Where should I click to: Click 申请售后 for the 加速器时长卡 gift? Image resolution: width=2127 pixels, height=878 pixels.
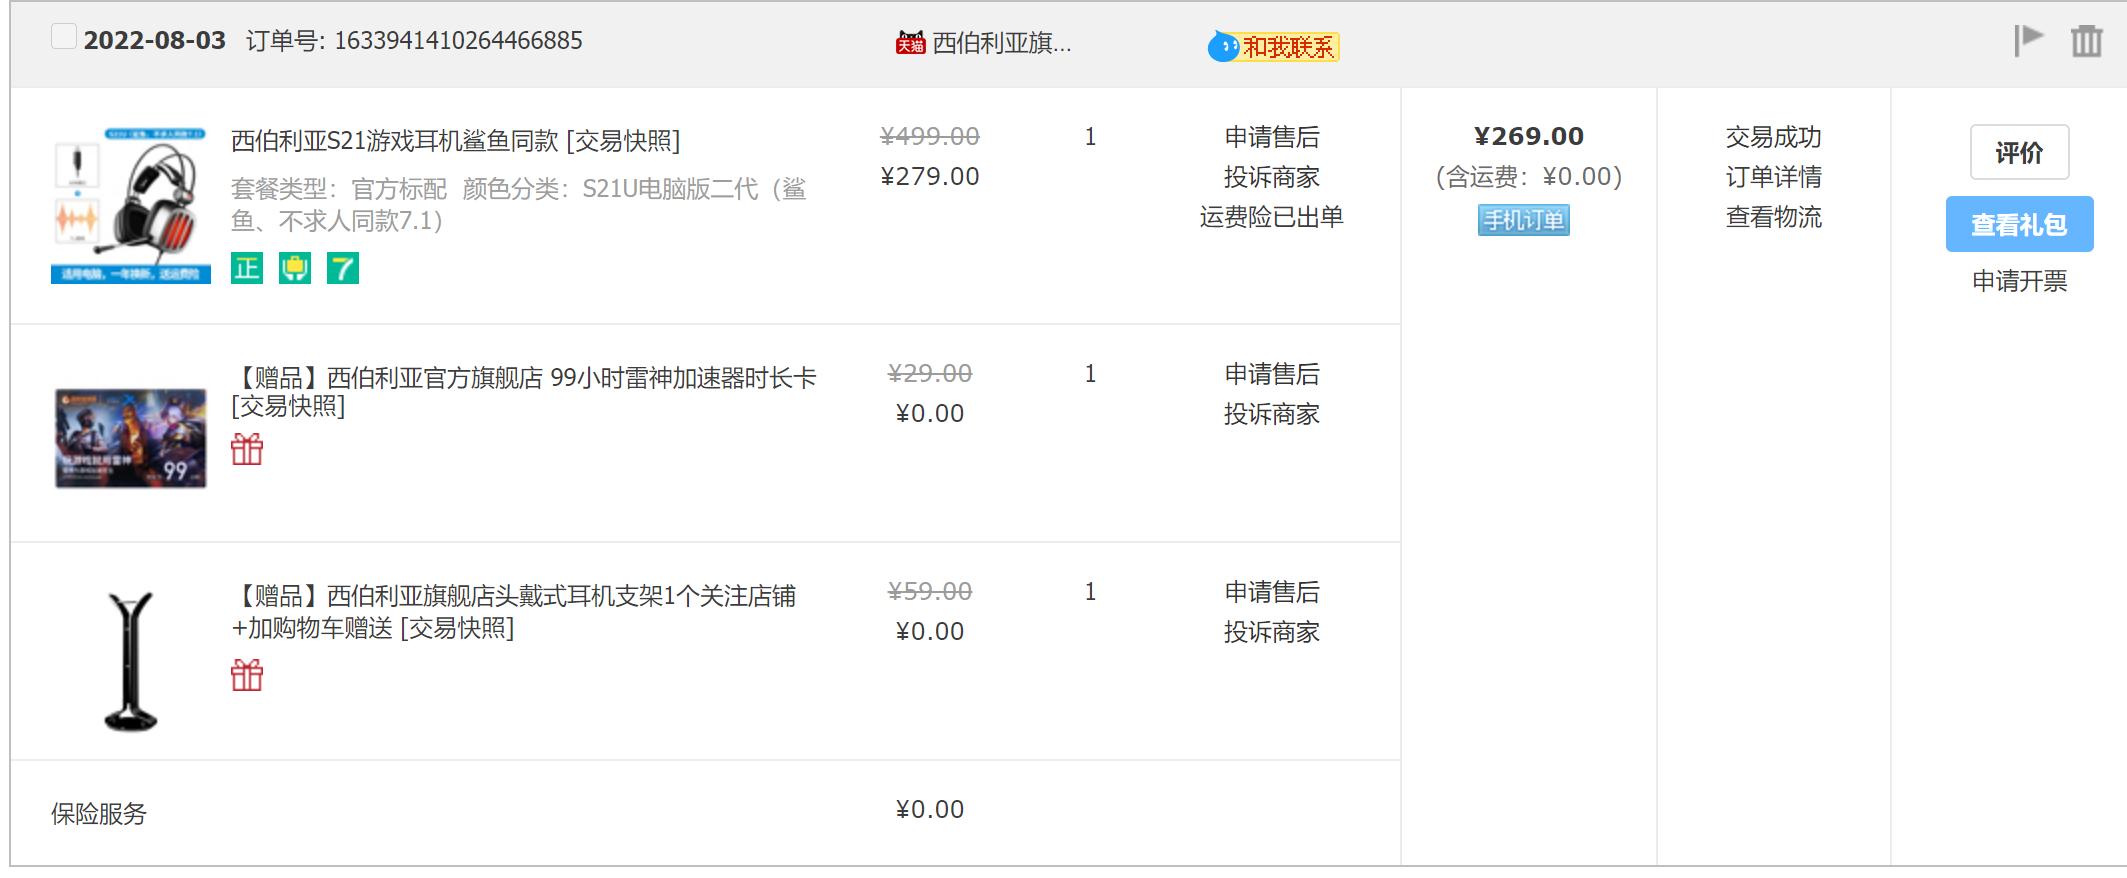tap(1272, 374)
